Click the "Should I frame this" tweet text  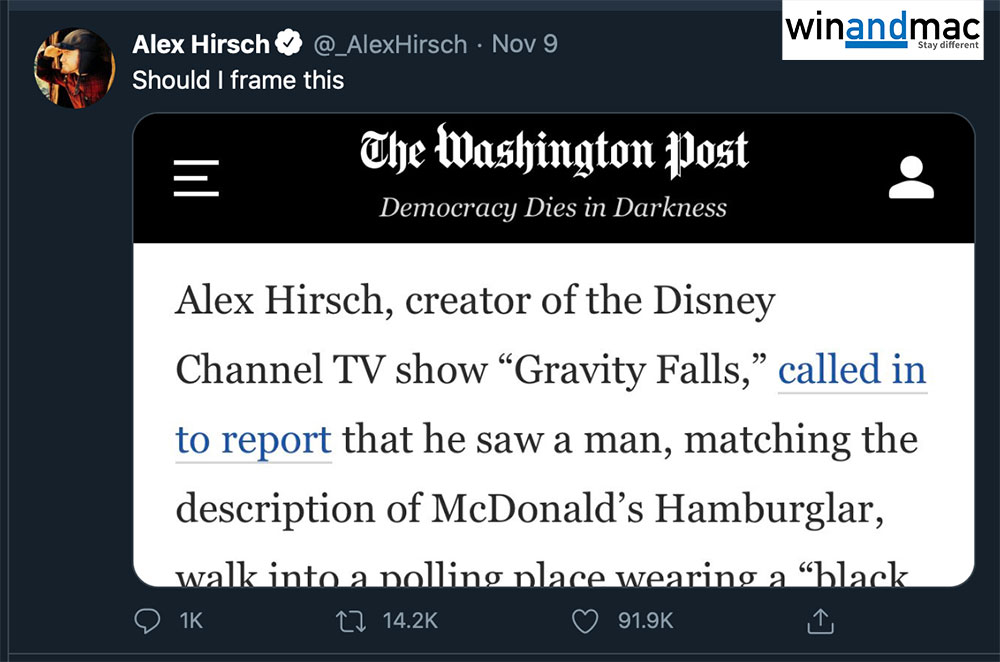tap(238, 80)
